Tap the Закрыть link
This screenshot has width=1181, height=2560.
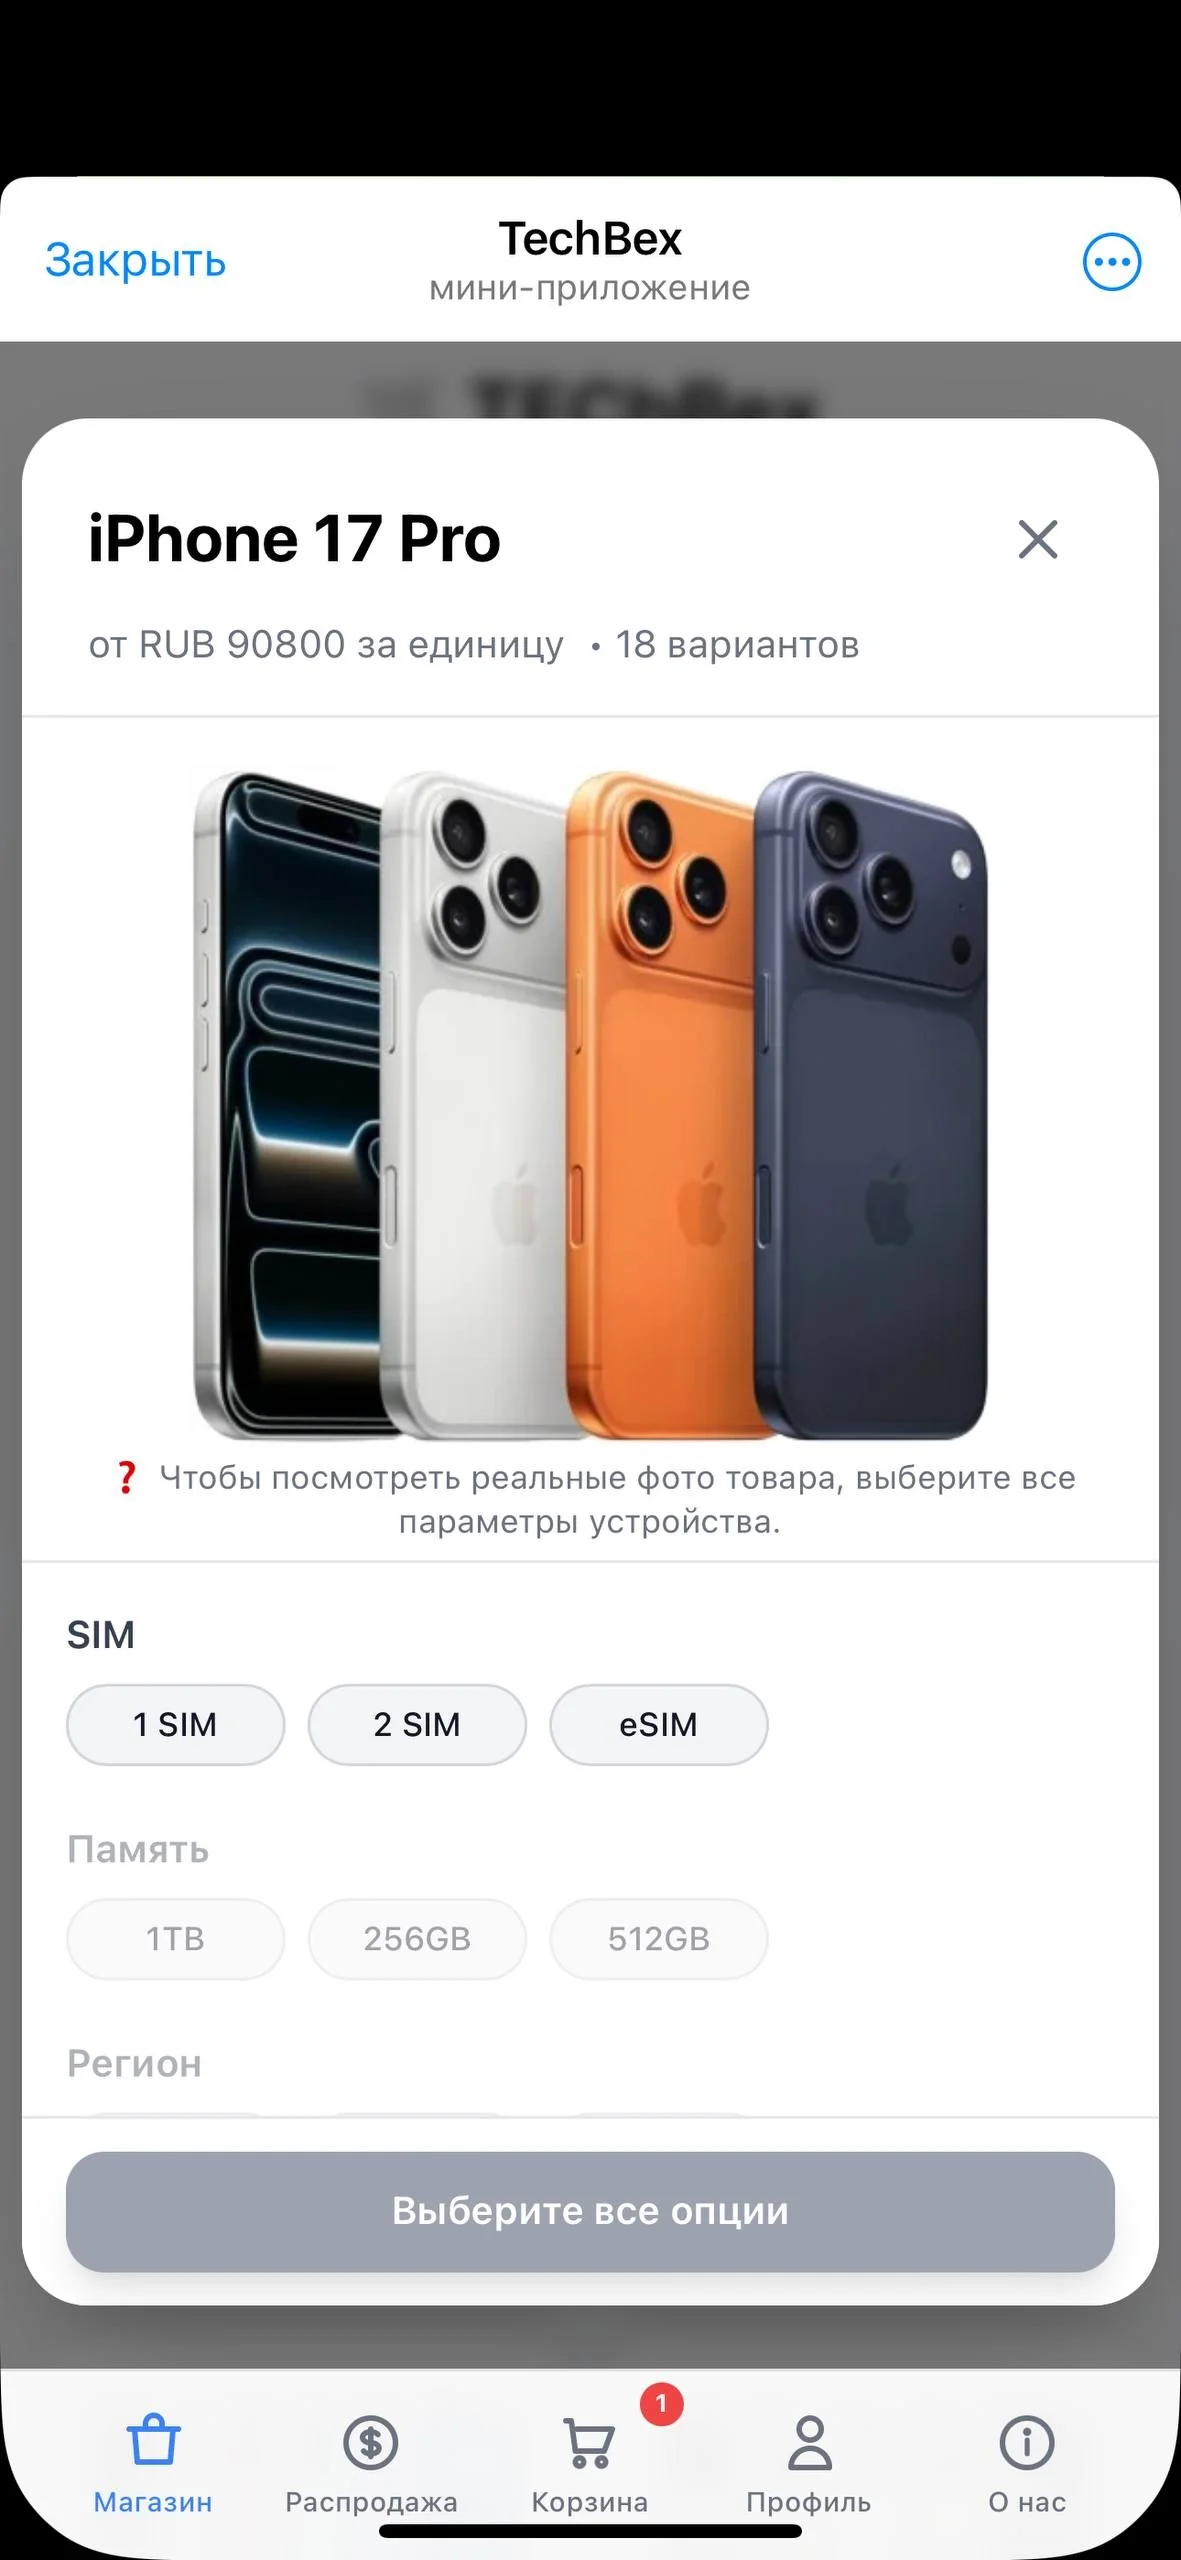[136, 260]
